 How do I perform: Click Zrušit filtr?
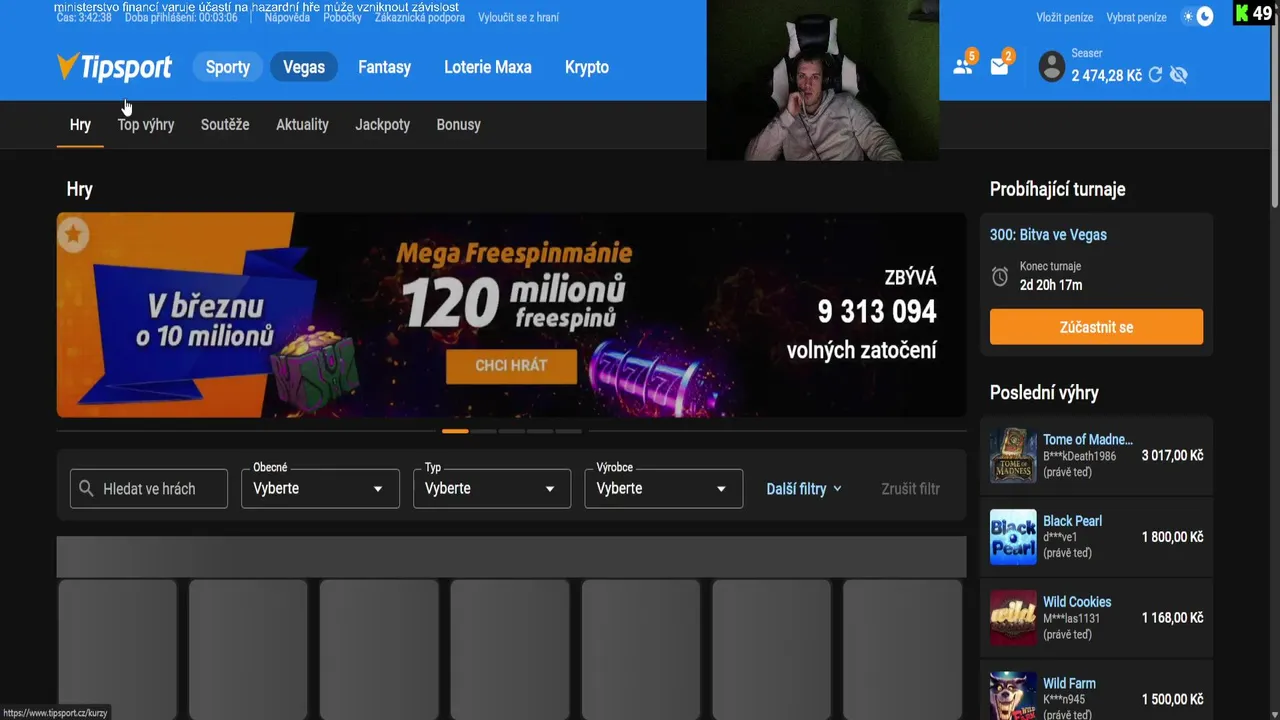point(910,489)
